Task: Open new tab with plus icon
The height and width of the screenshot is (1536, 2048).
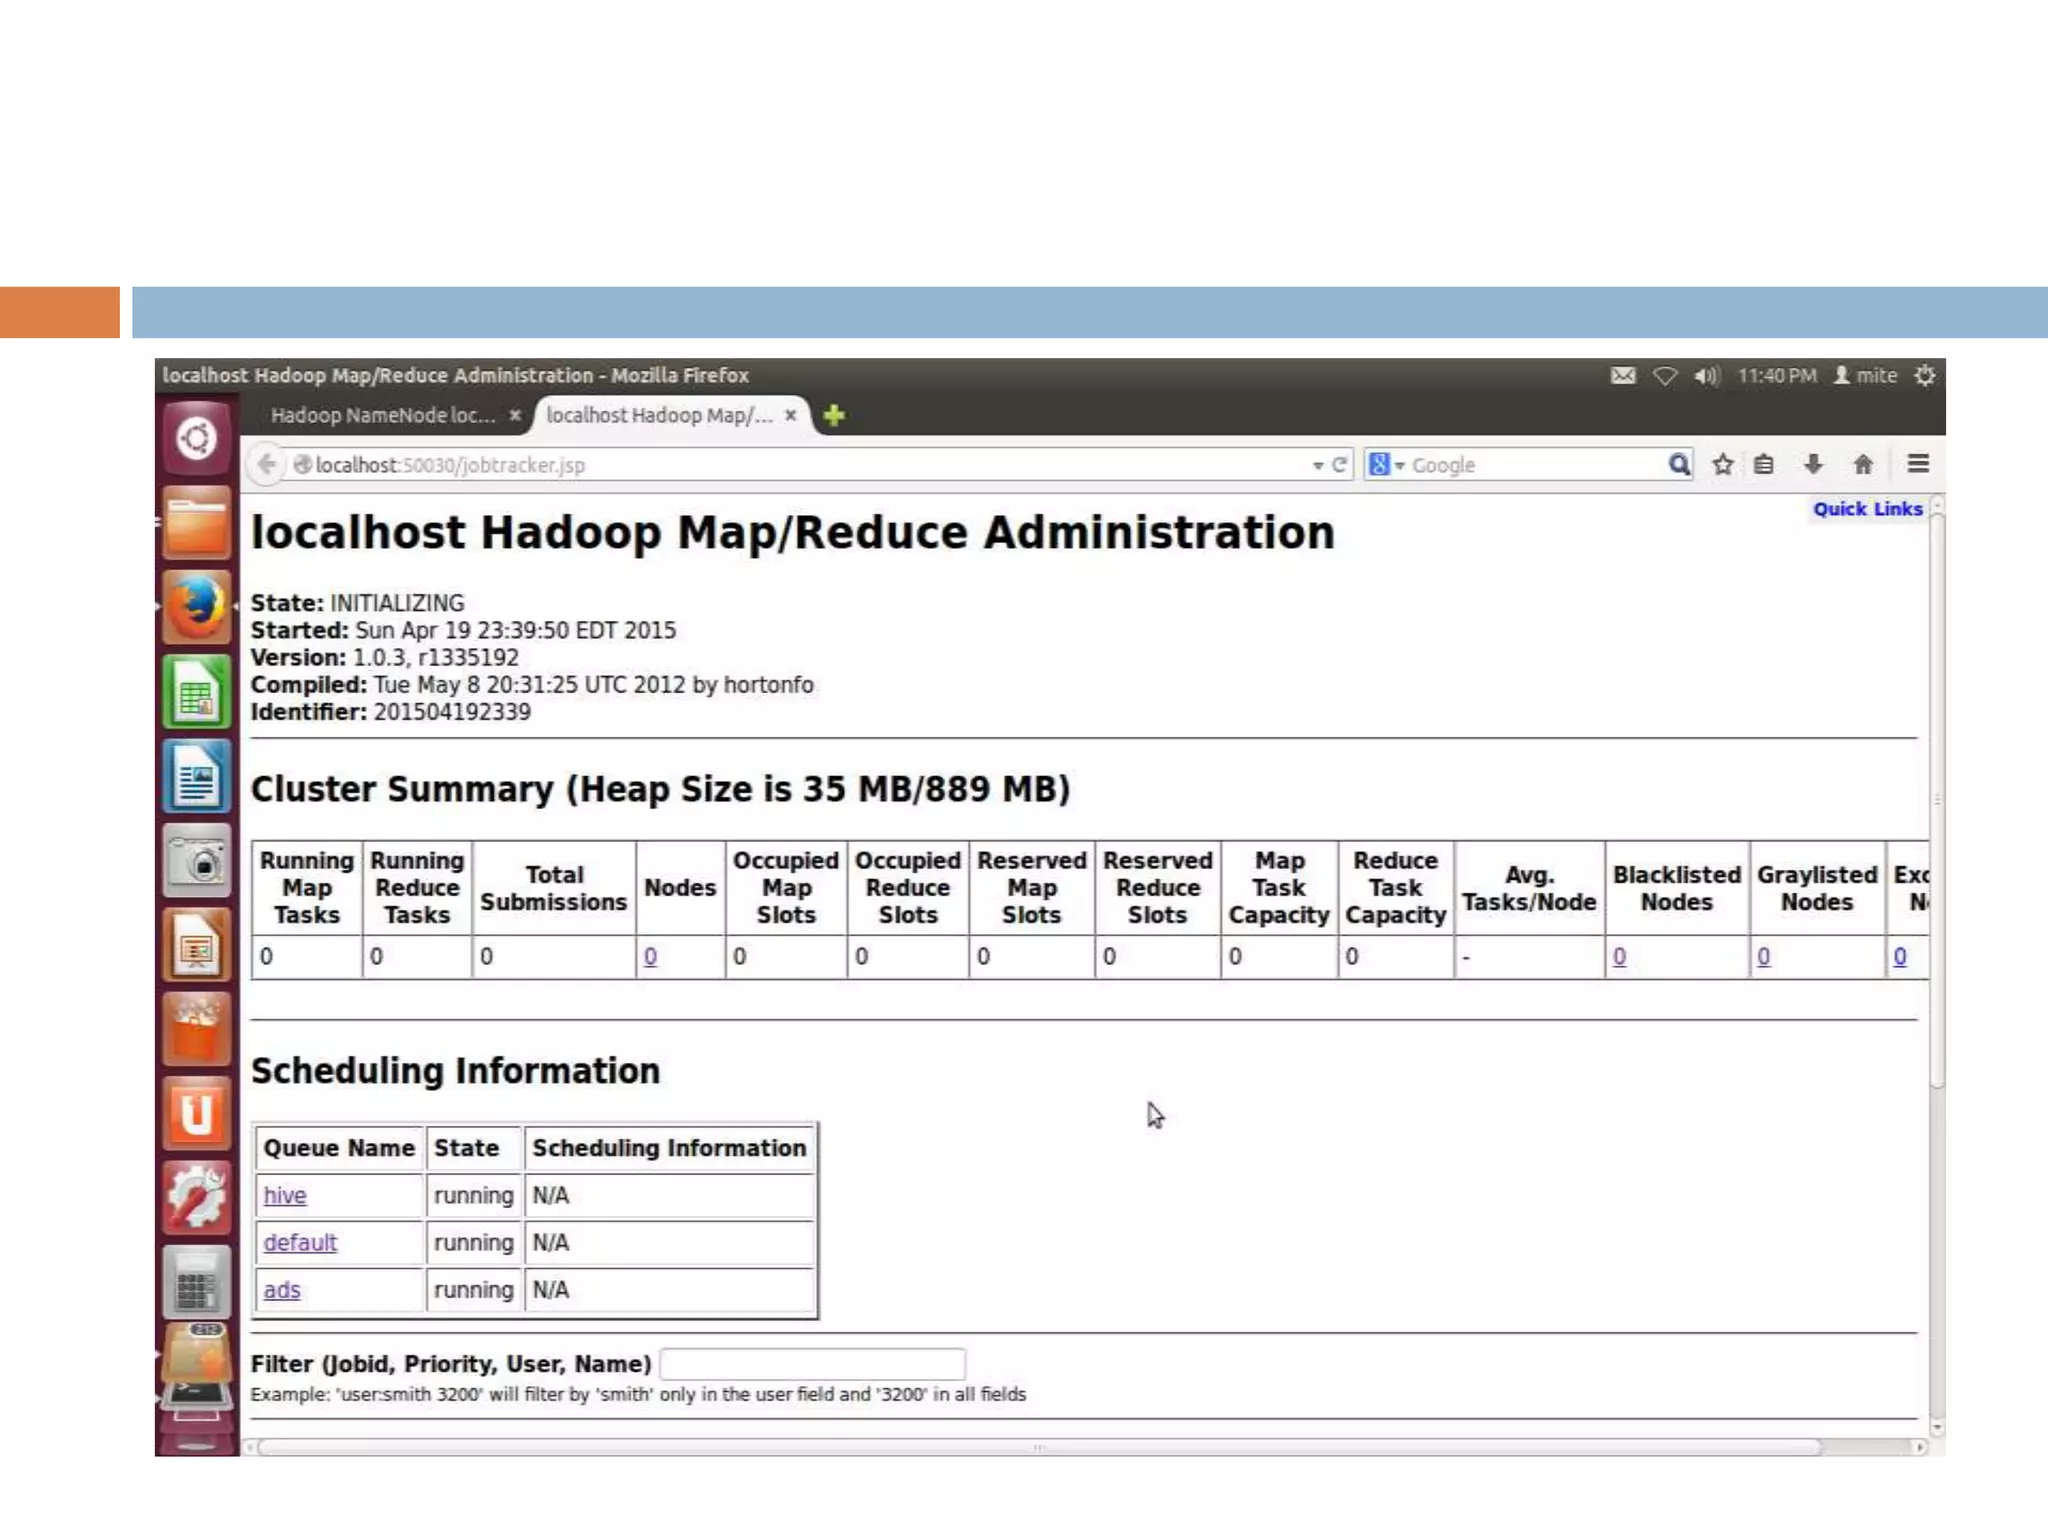Action: point(834,415)
